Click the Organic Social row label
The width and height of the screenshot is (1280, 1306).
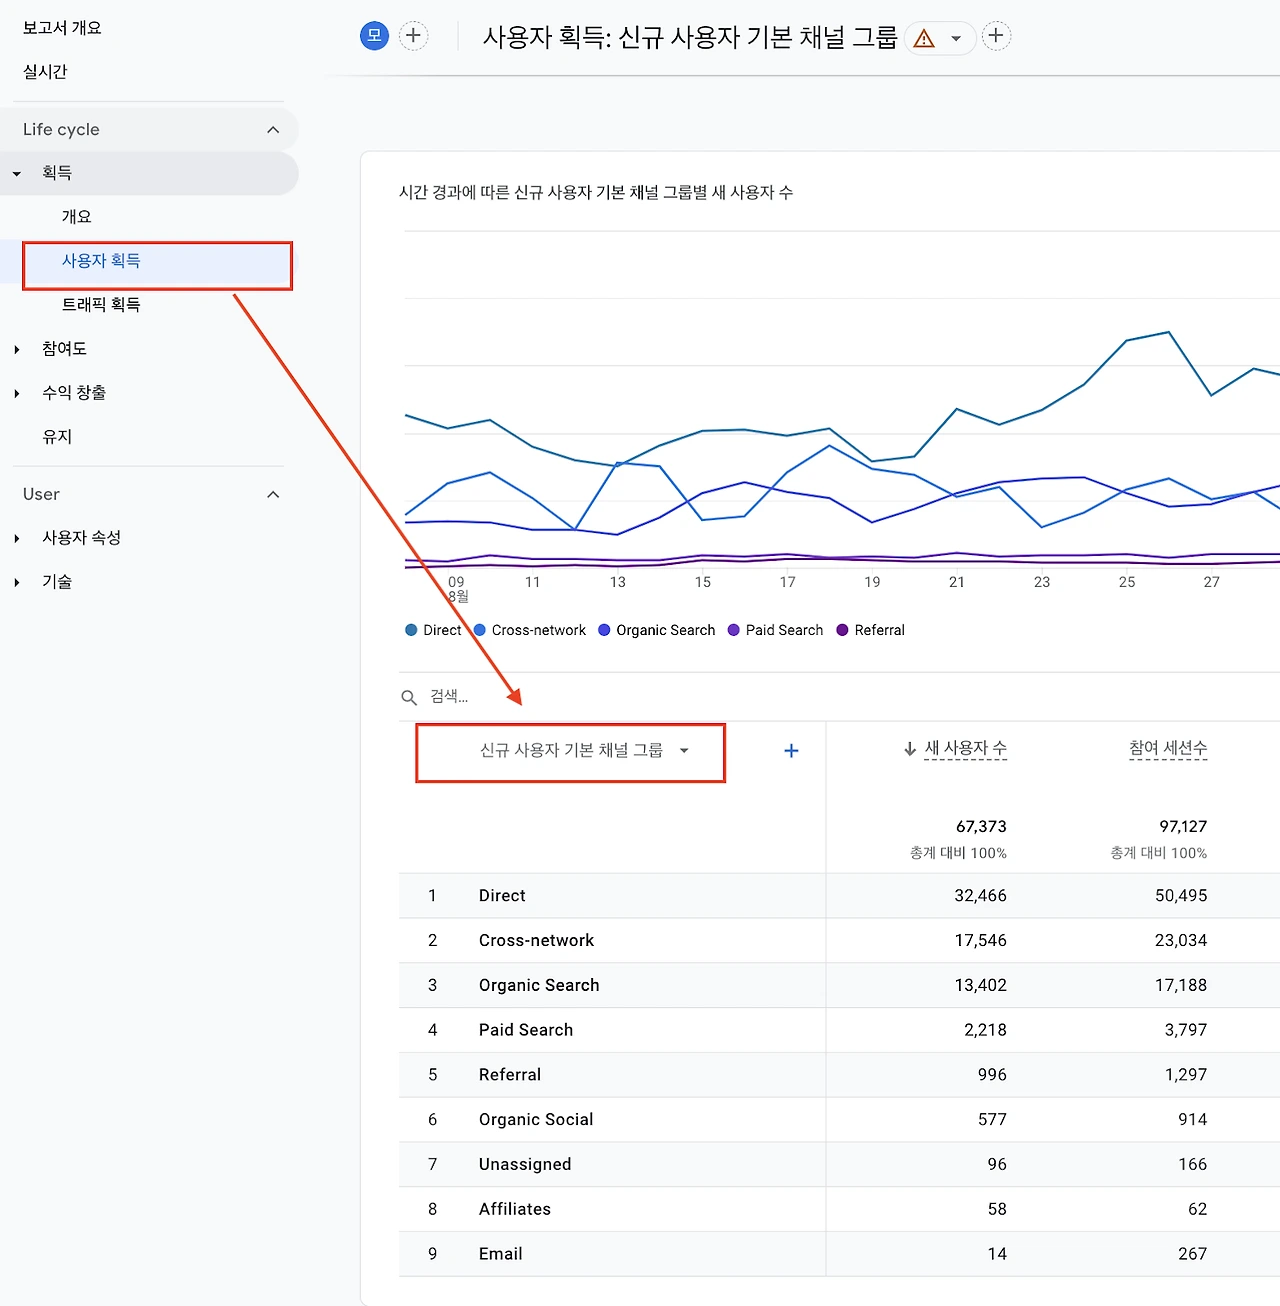pos(536,1120)
